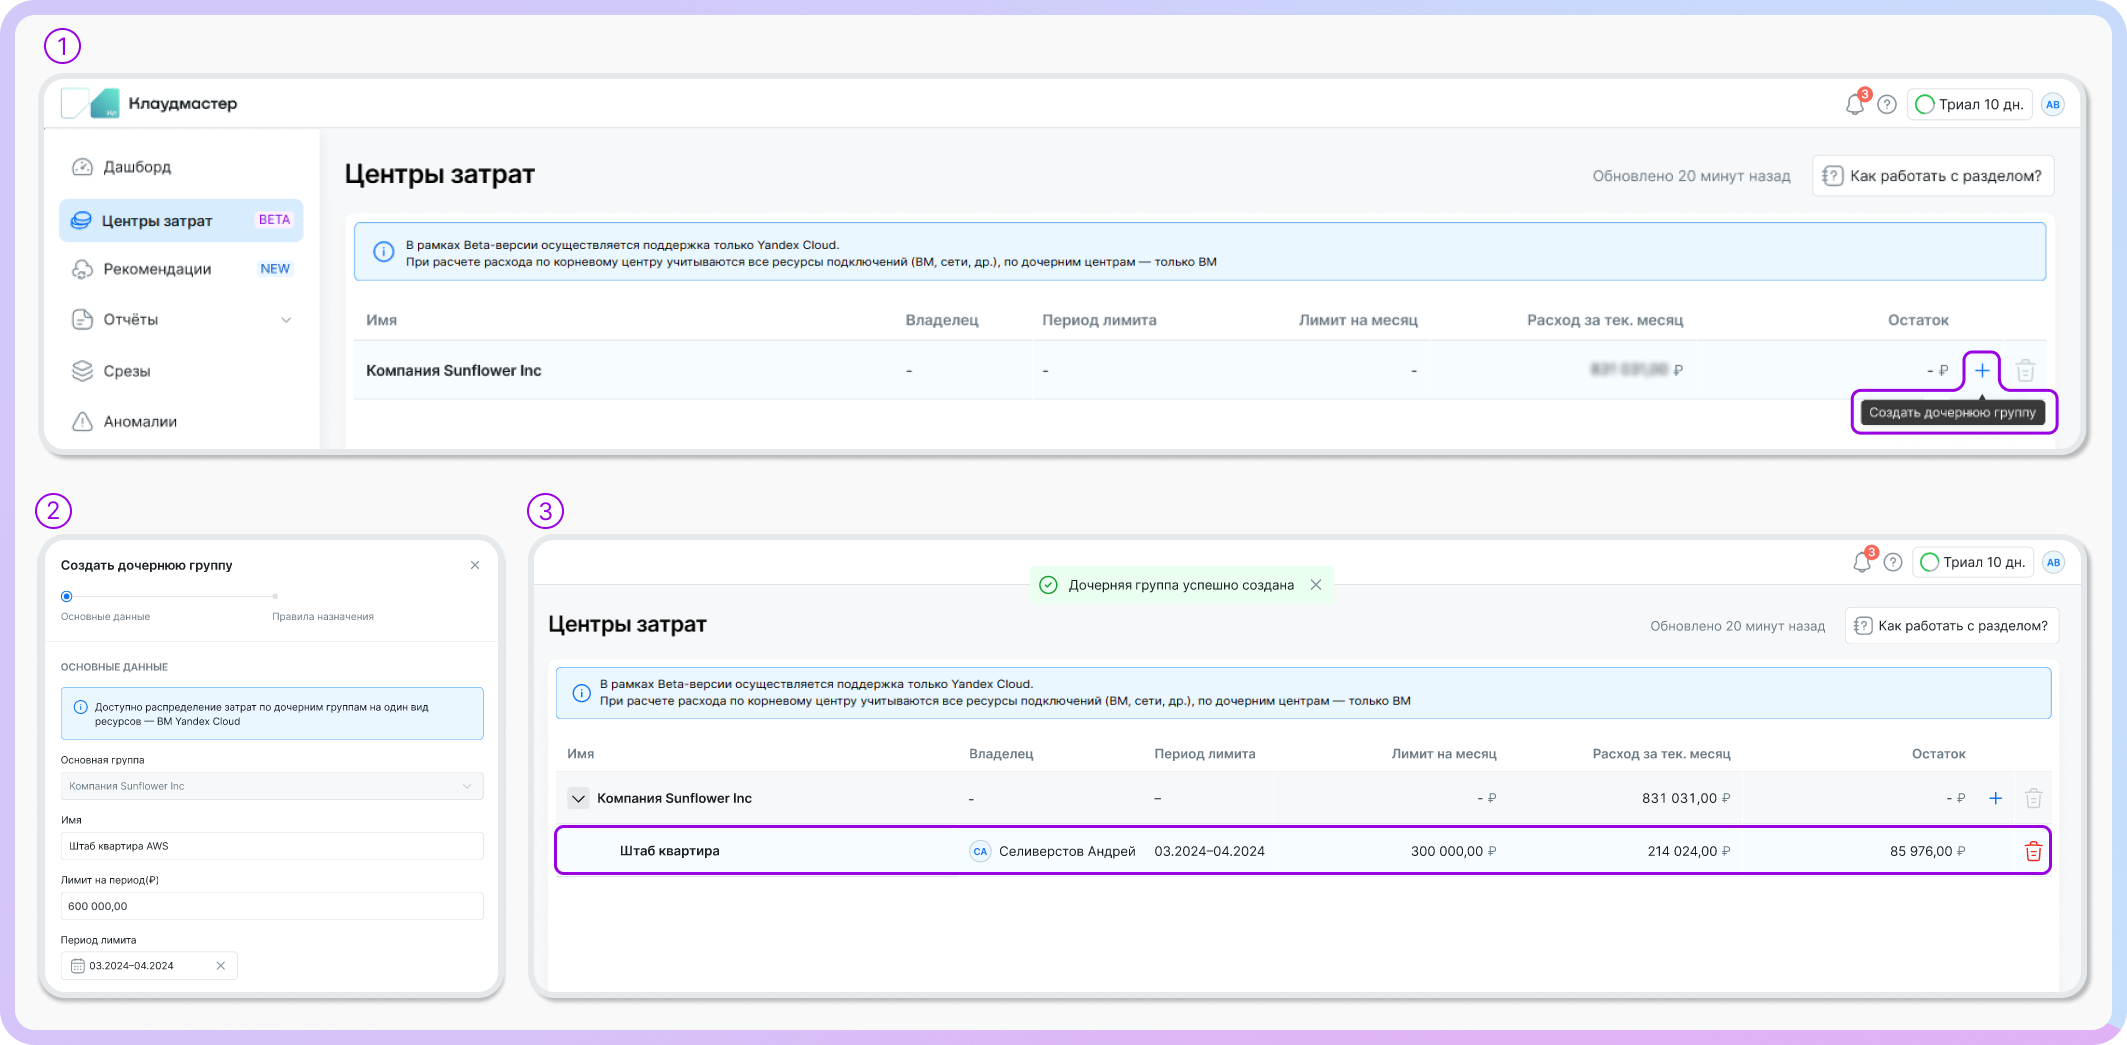Screen dimensions: 2127x1045
Task: Close the Создать дочернюю группу dialog
Action: pyautogui.click(x=475, y=566)
